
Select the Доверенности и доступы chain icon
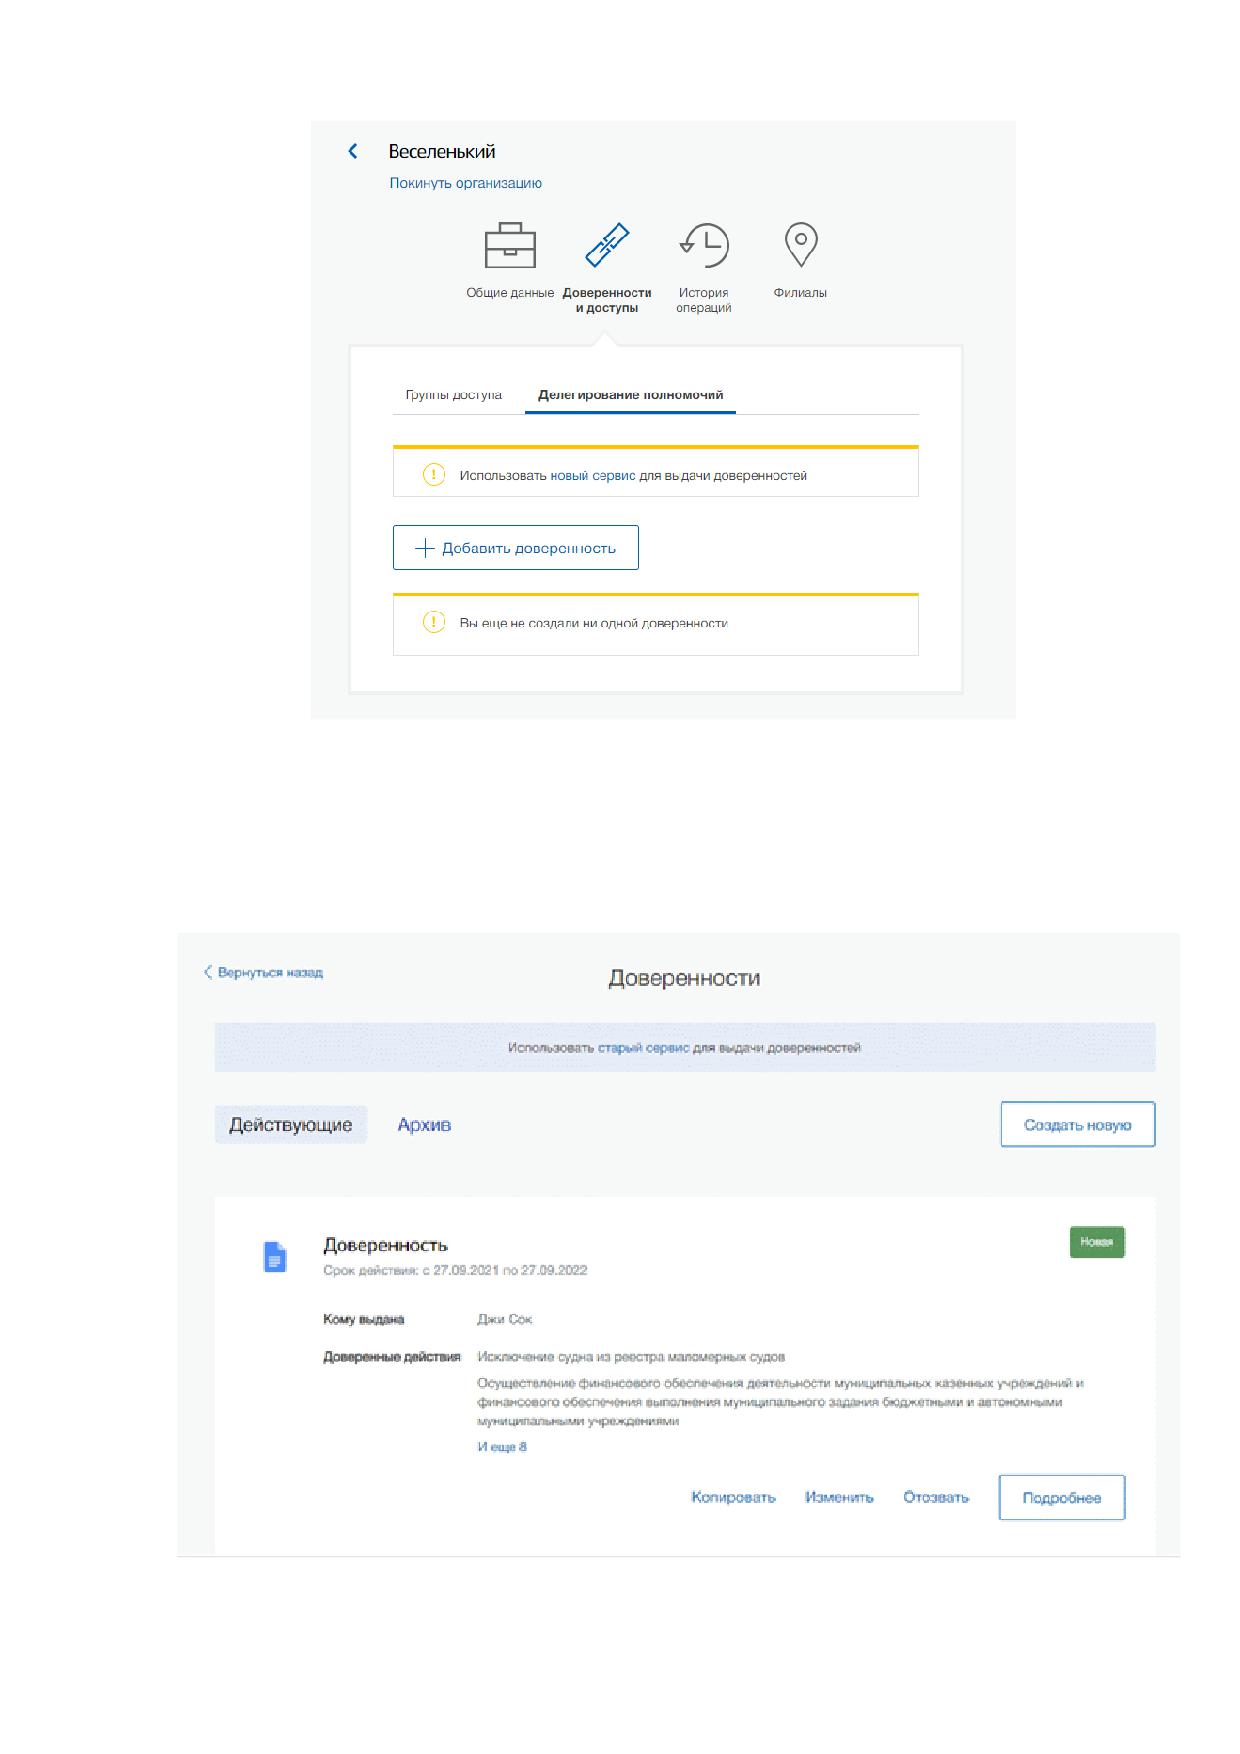point(607,245)
